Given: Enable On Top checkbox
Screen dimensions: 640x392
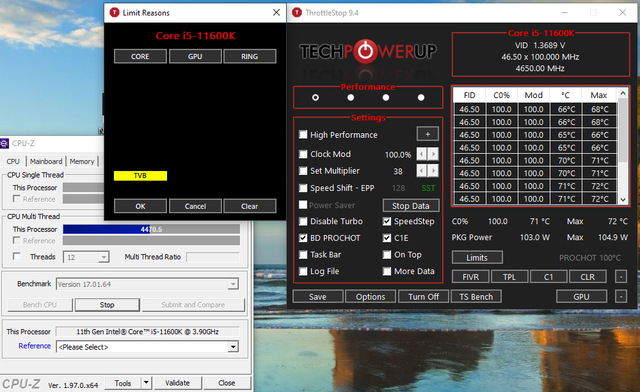Looking at the screenshot, I should 387,255.
